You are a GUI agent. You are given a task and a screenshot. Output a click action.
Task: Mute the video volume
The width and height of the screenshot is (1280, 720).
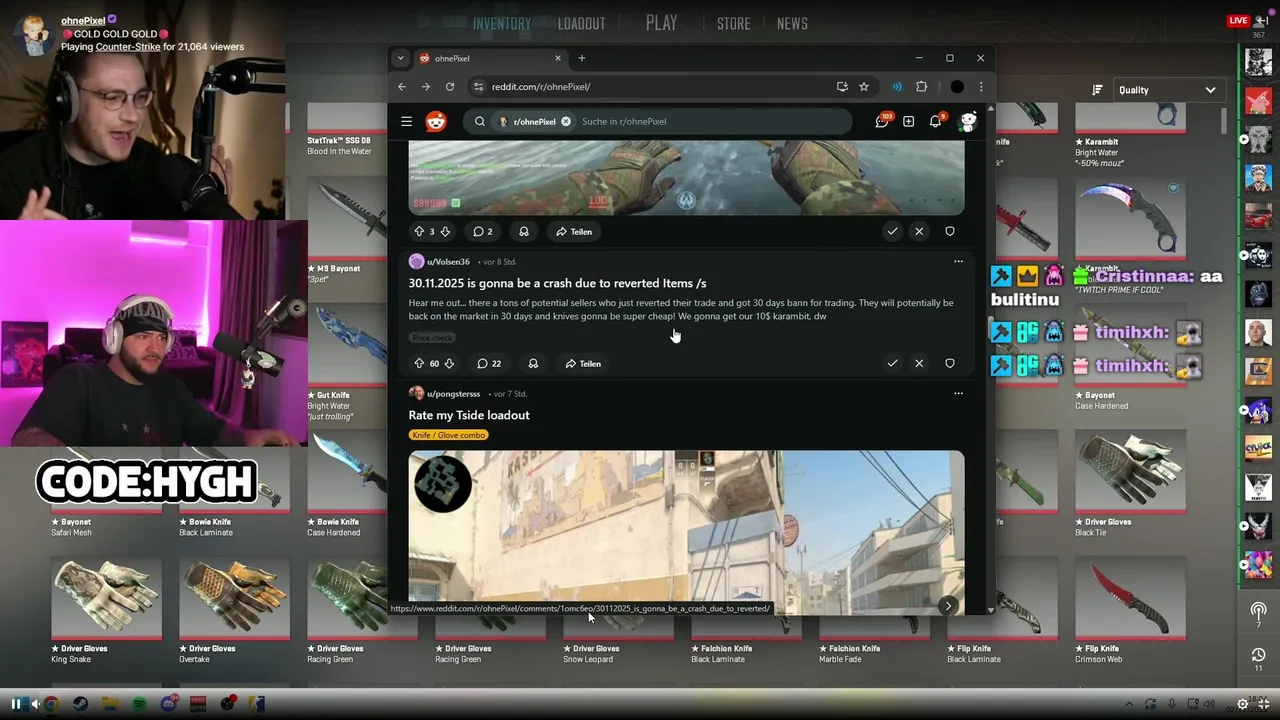pos(36,704)
